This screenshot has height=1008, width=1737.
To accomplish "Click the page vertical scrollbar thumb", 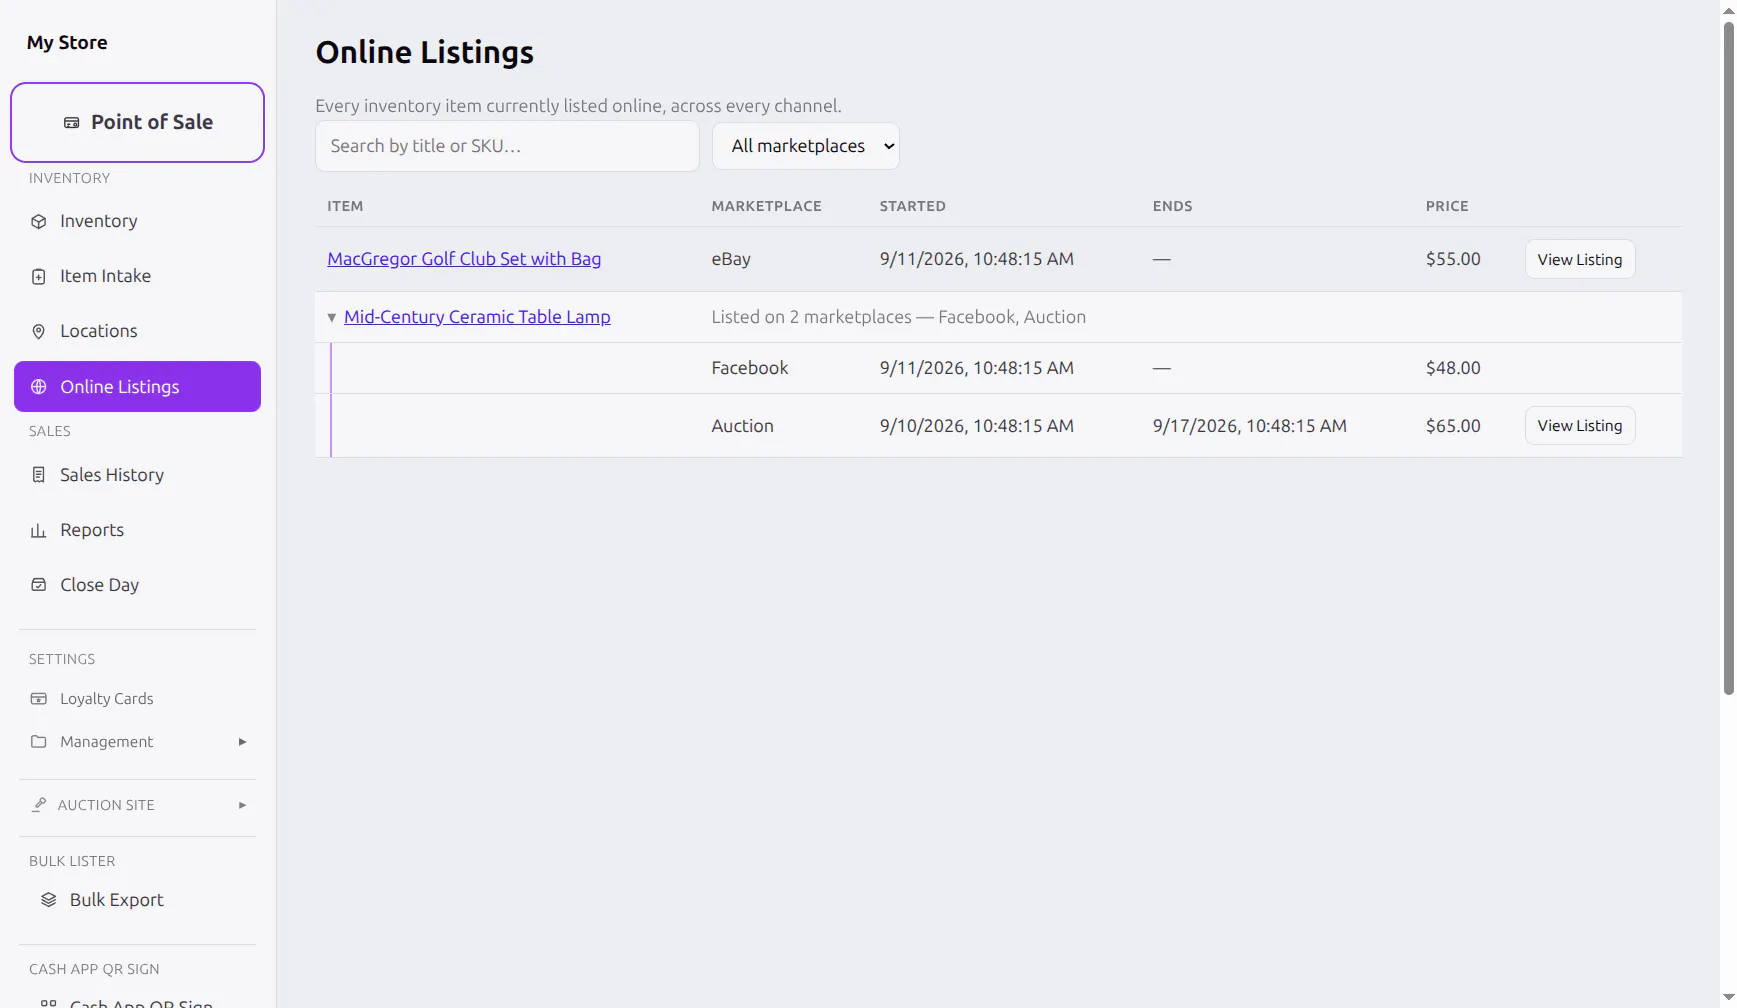I will (1728, 358).
